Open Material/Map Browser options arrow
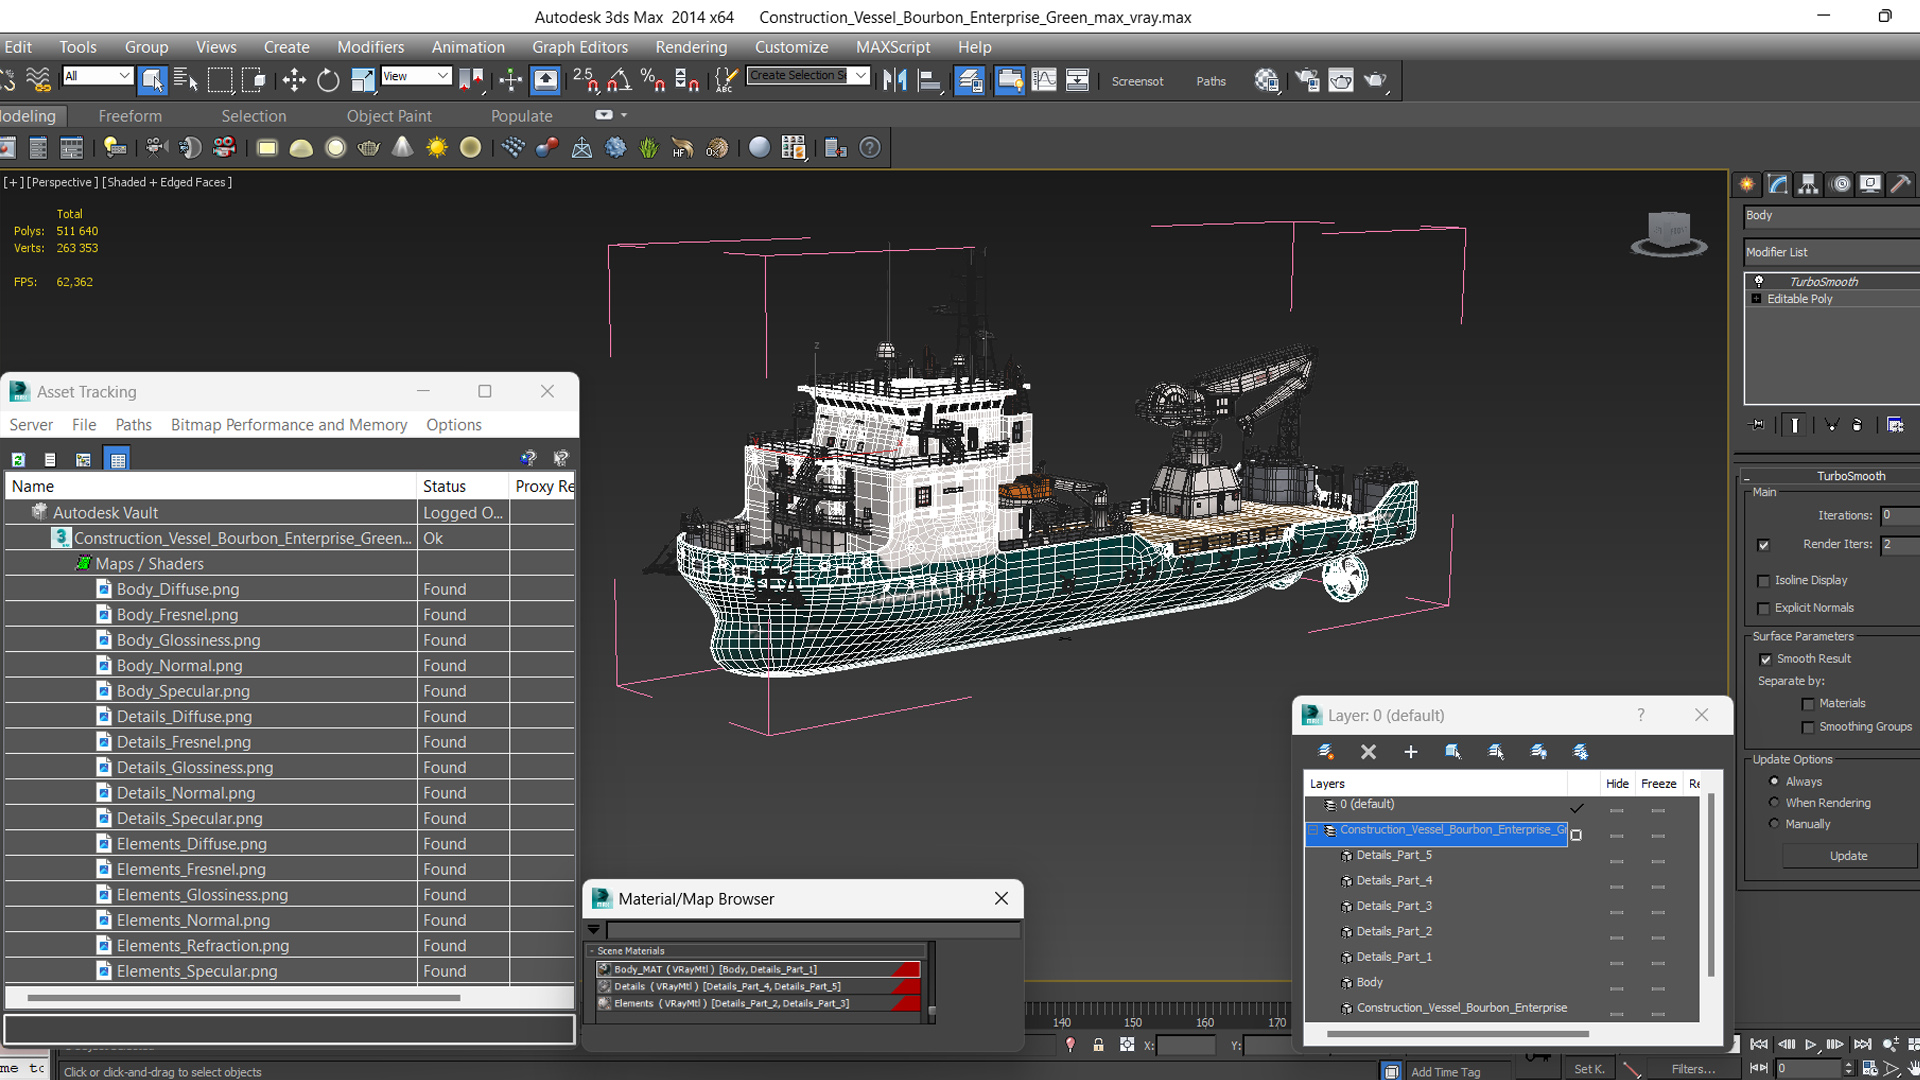Screen dimensions: 1920x1080 594,930
